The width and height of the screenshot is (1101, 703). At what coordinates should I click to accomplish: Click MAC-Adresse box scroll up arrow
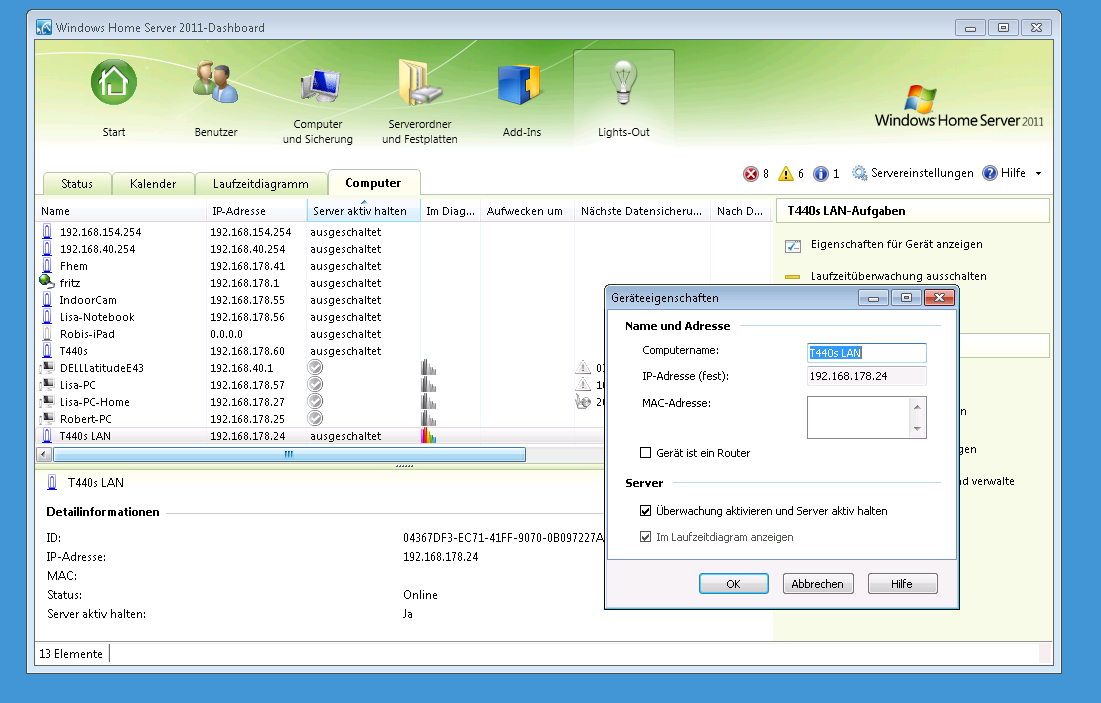pos(917,407)
